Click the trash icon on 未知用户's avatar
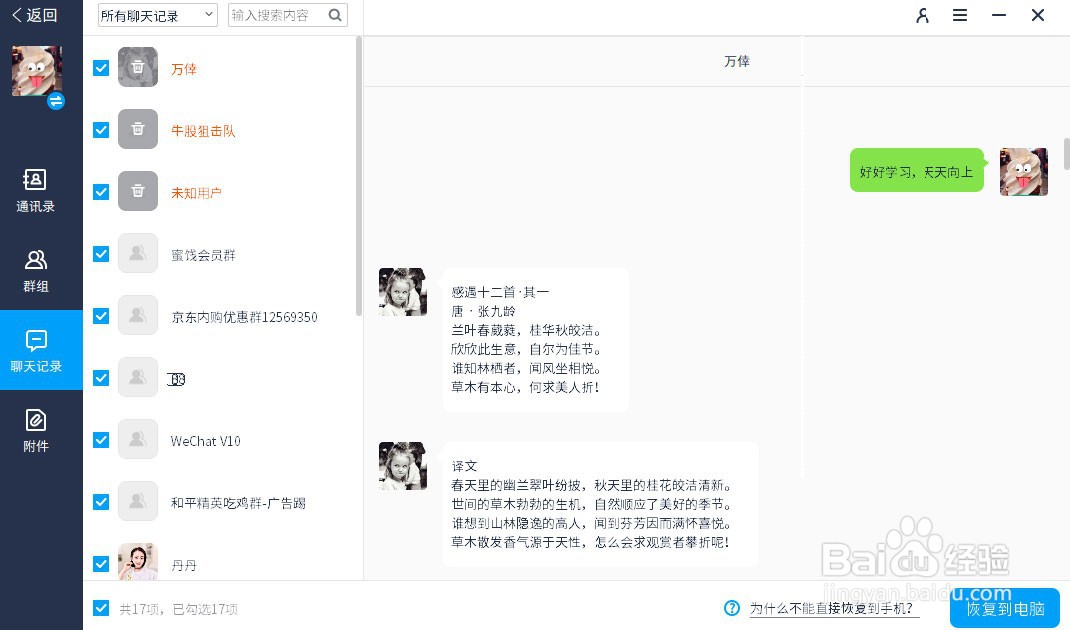This screenshot has height=630, width=1070. (137, 191)
